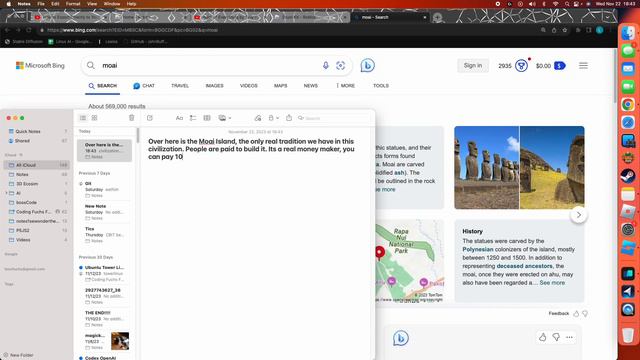Switch to the Bing MAPS tab
The image size is (640, 360).
tap(280, 86)
